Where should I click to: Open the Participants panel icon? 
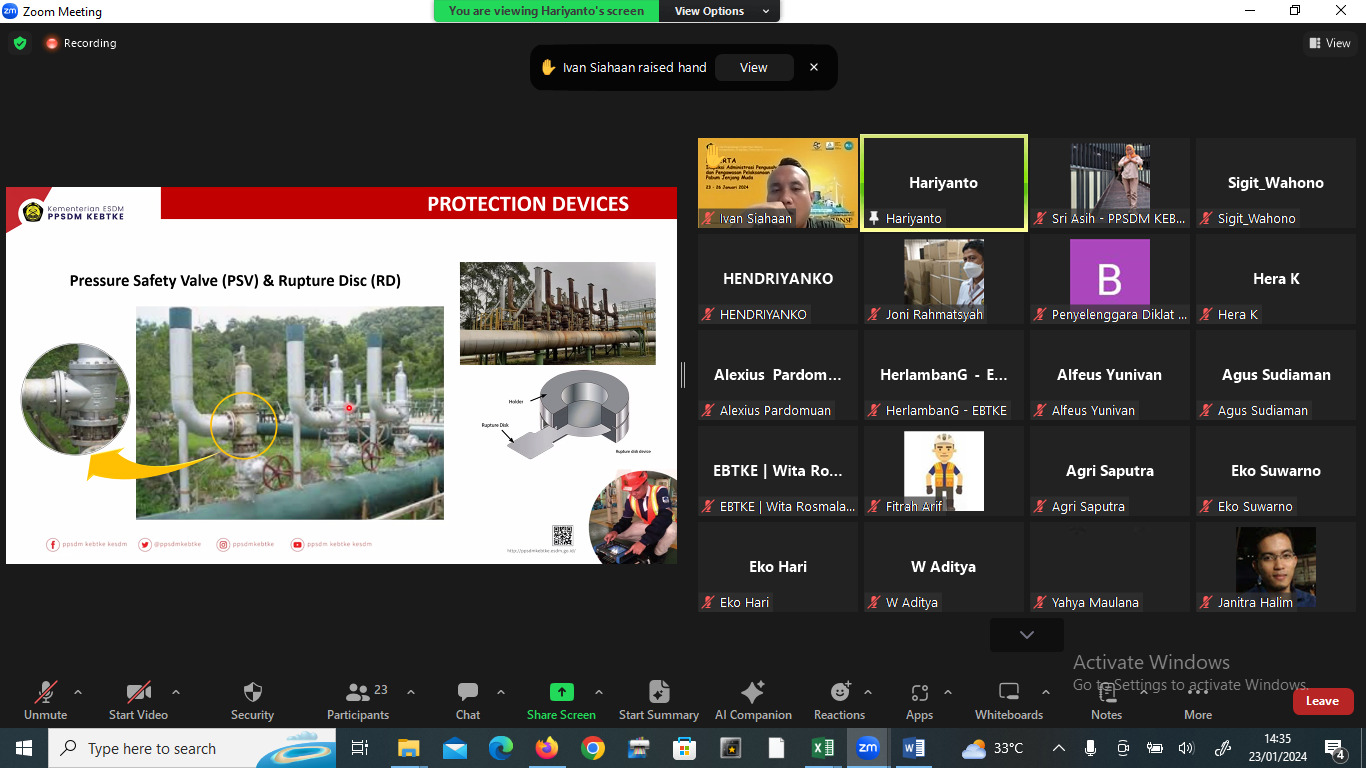(x=357, y=692)
